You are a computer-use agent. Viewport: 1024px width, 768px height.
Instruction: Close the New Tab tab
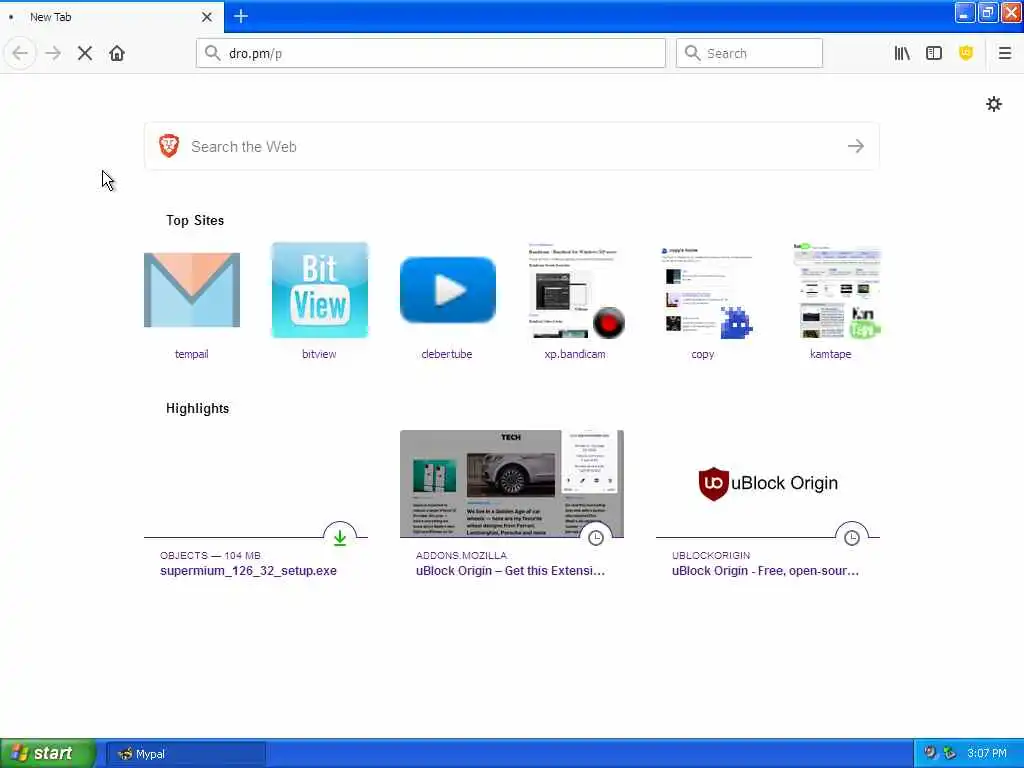(x=207, y=17)
